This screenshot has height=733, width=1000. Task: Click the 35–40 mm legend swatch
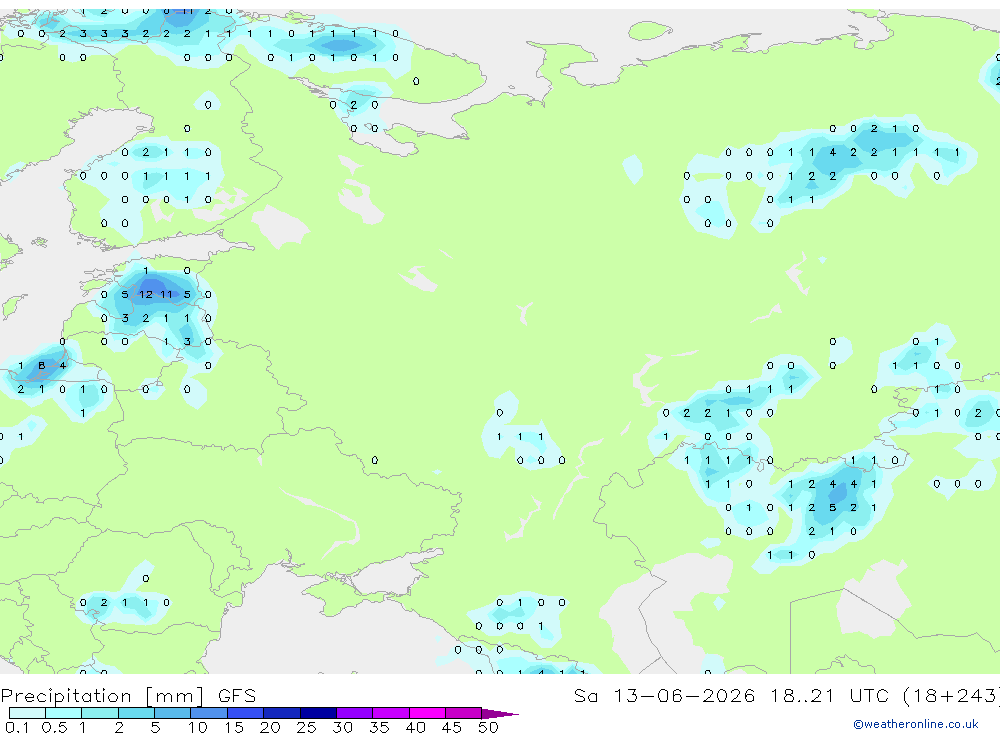[391, 713]
